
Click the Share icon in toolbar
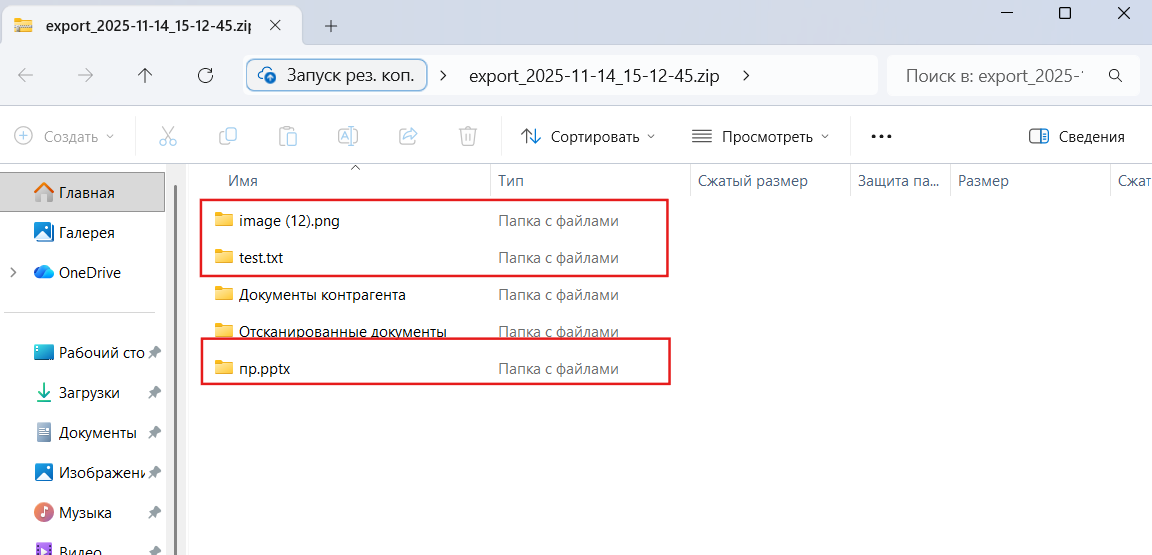[408, 136]
